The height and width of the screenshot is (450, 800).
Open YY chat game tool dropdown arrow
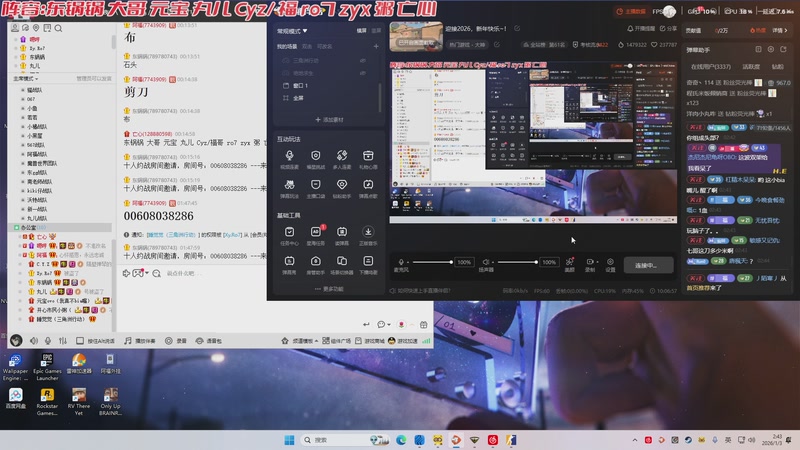pyautogui.click(x=147, y=273)
